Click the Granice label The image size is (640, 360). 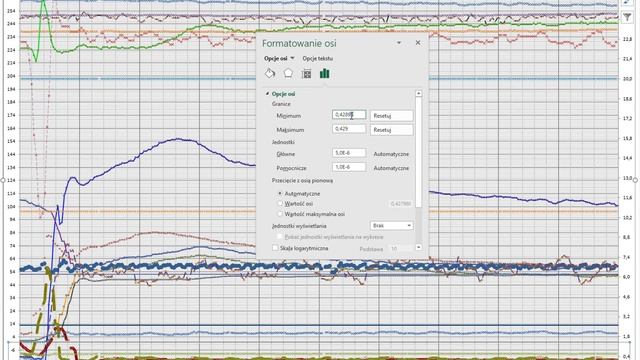[x=281, y=104]
